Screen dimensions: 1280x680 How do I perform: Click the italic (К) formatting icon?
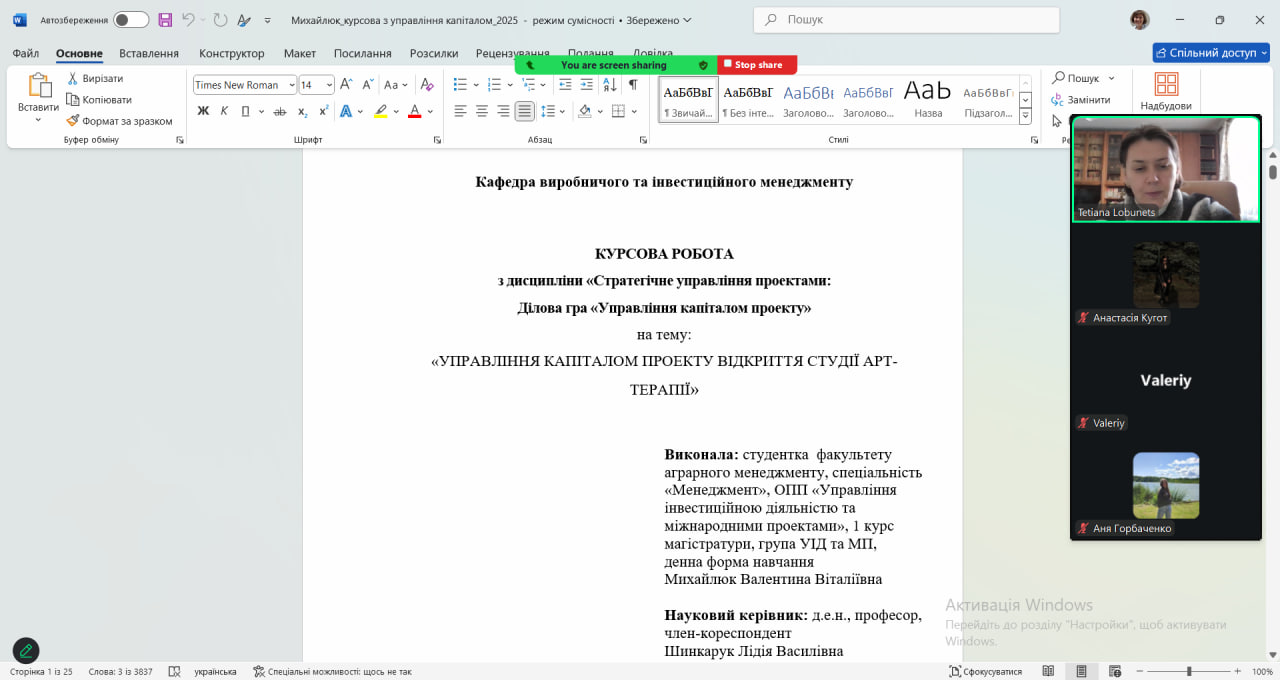(224, 111)
